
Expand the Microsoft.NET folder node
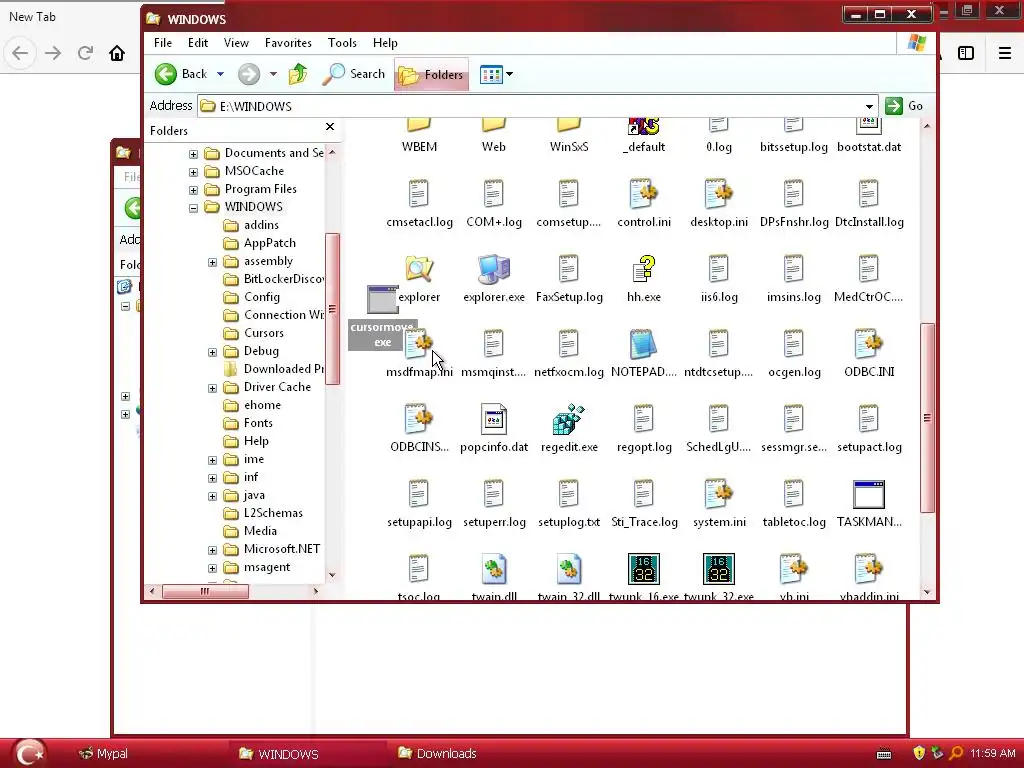pyautogui.click(x=212, y=550)
